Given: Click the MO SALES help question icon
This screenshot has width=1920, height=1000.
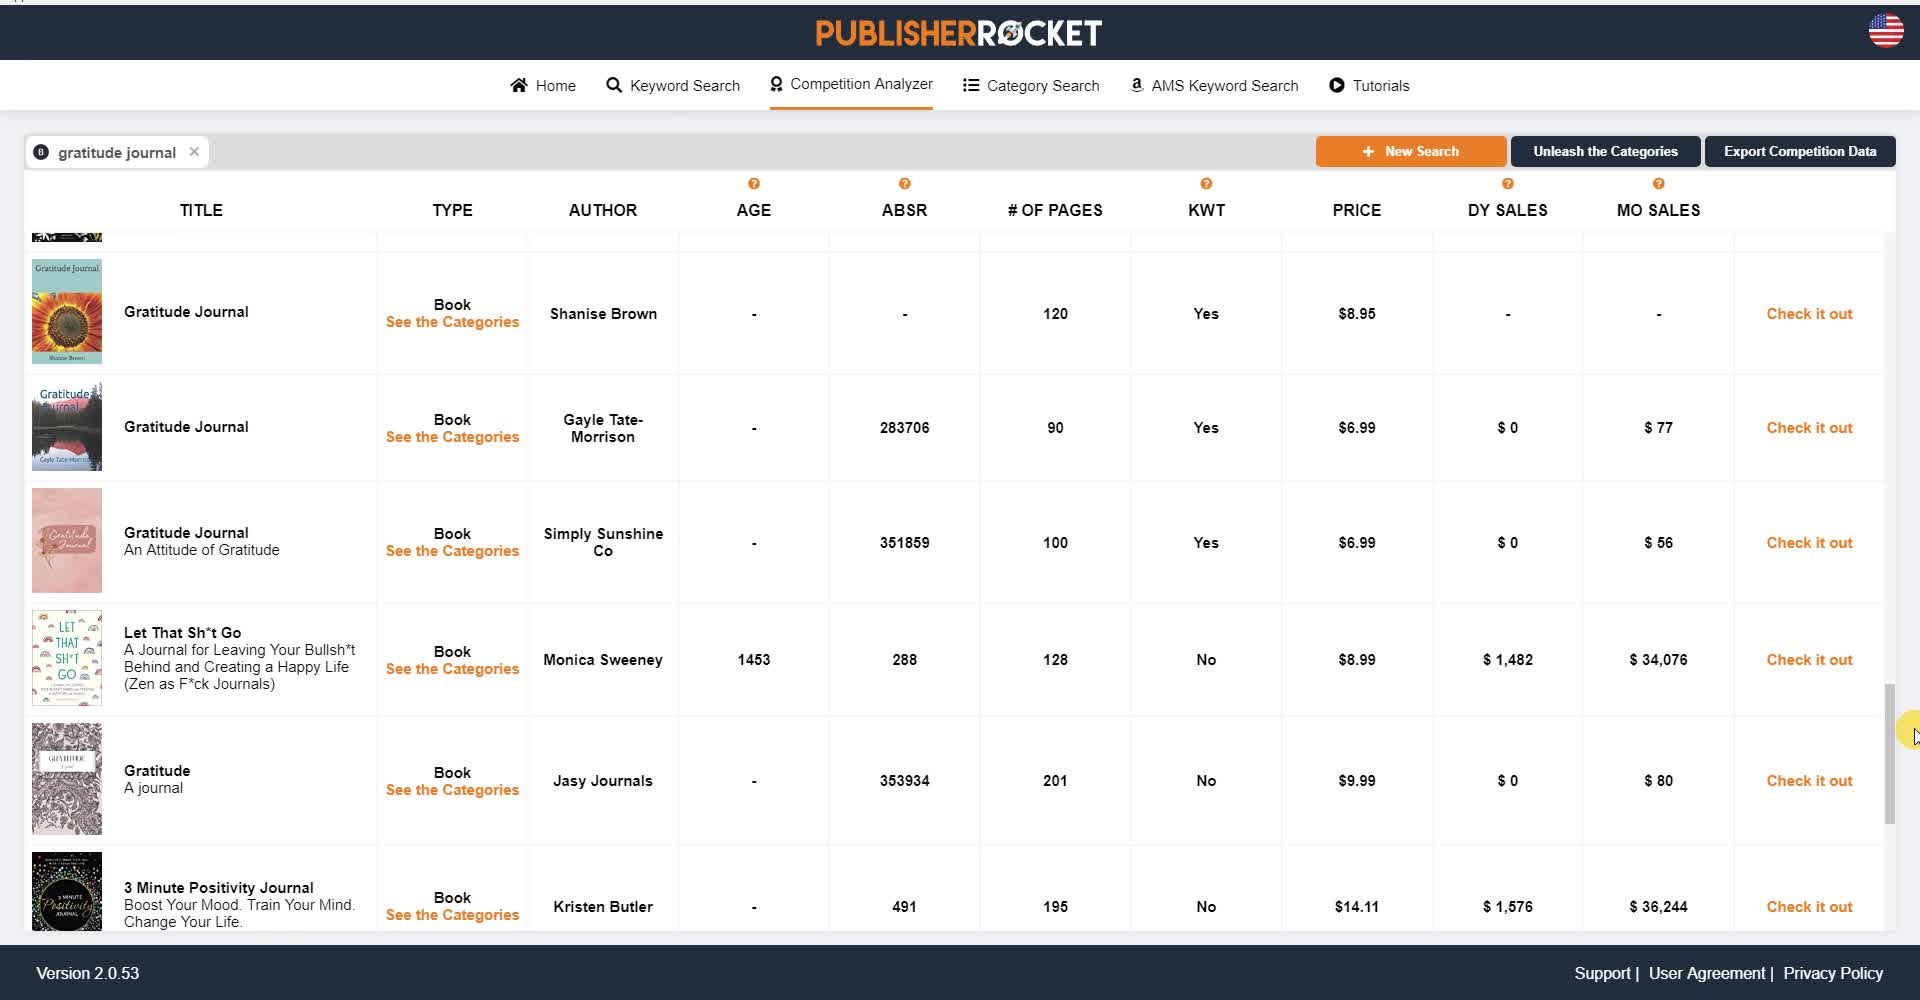Looking at the screenshot, I should [1658, 184].
